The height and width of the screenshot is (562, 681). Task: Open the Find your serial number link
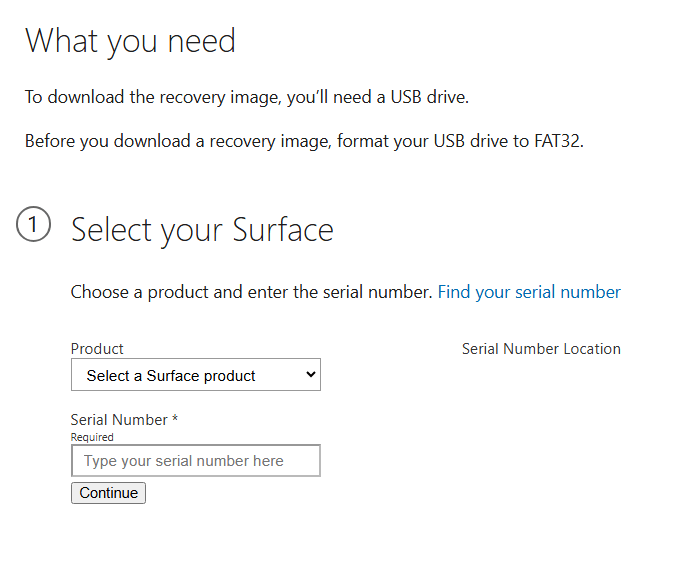(529, 292)
